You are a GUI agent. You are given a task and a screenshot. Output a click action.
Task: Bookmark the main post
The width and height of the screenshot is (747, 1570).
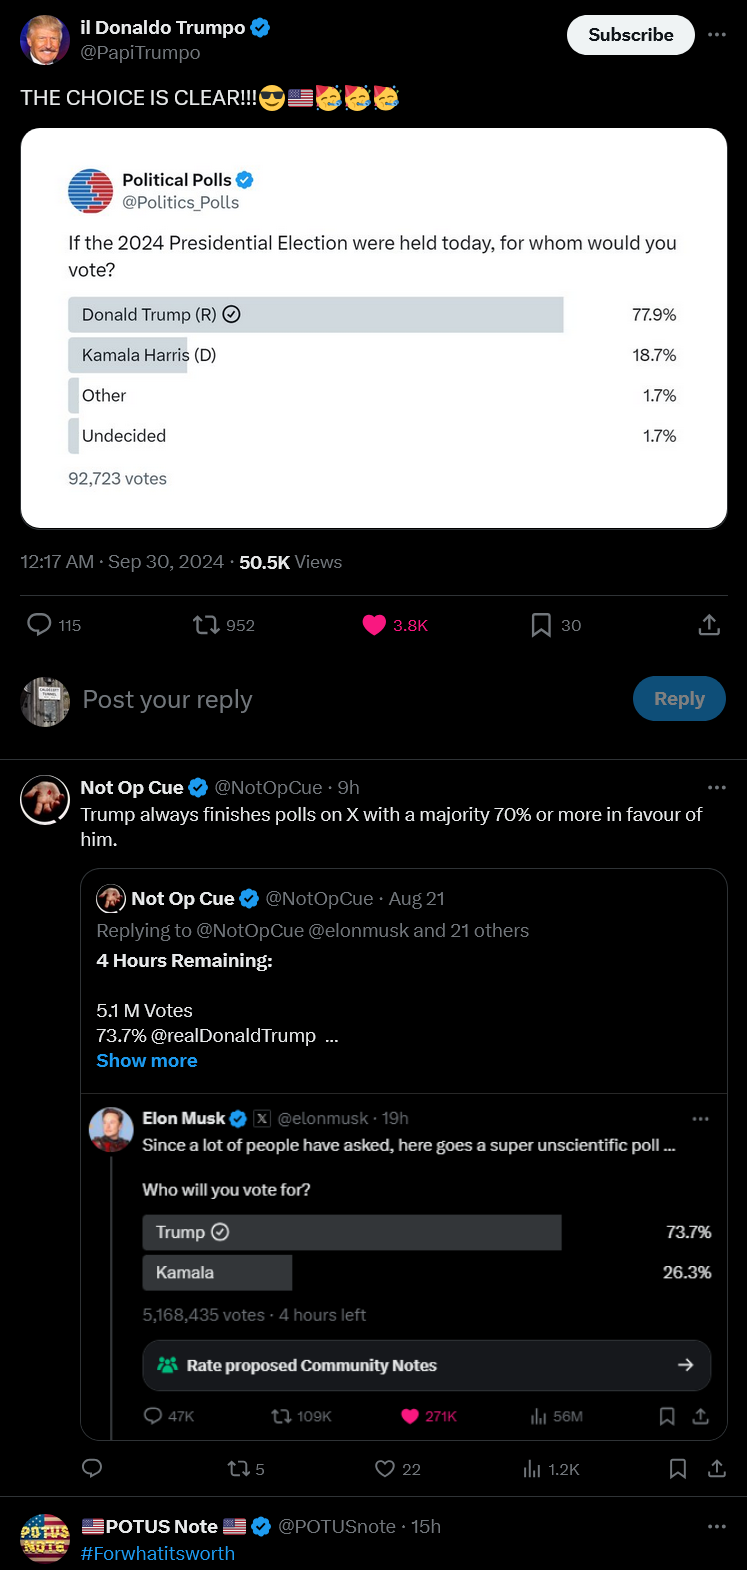click(x=541, y=625)
